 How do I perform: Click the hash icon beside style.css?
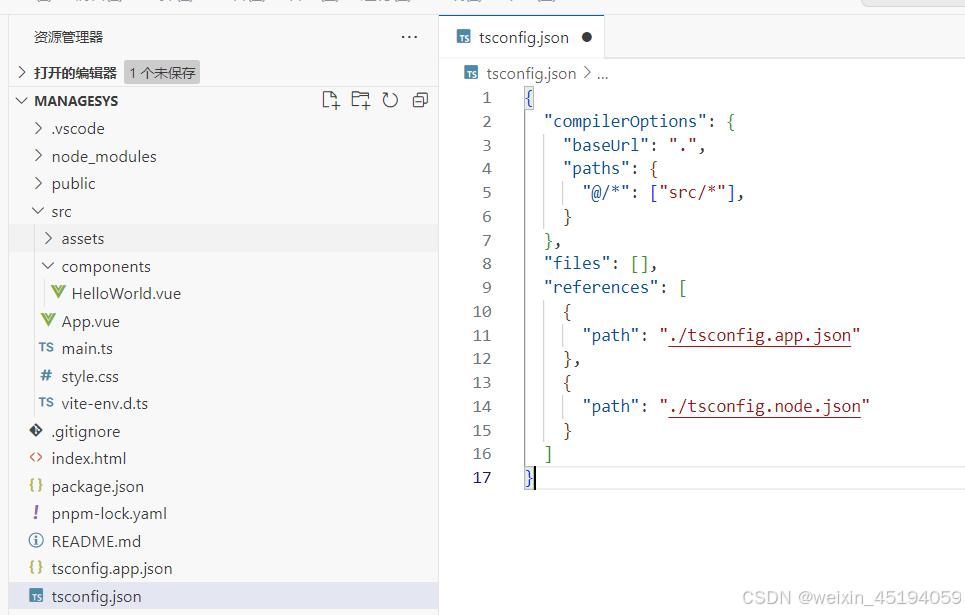pyautogui.click(x=46, y=375)
